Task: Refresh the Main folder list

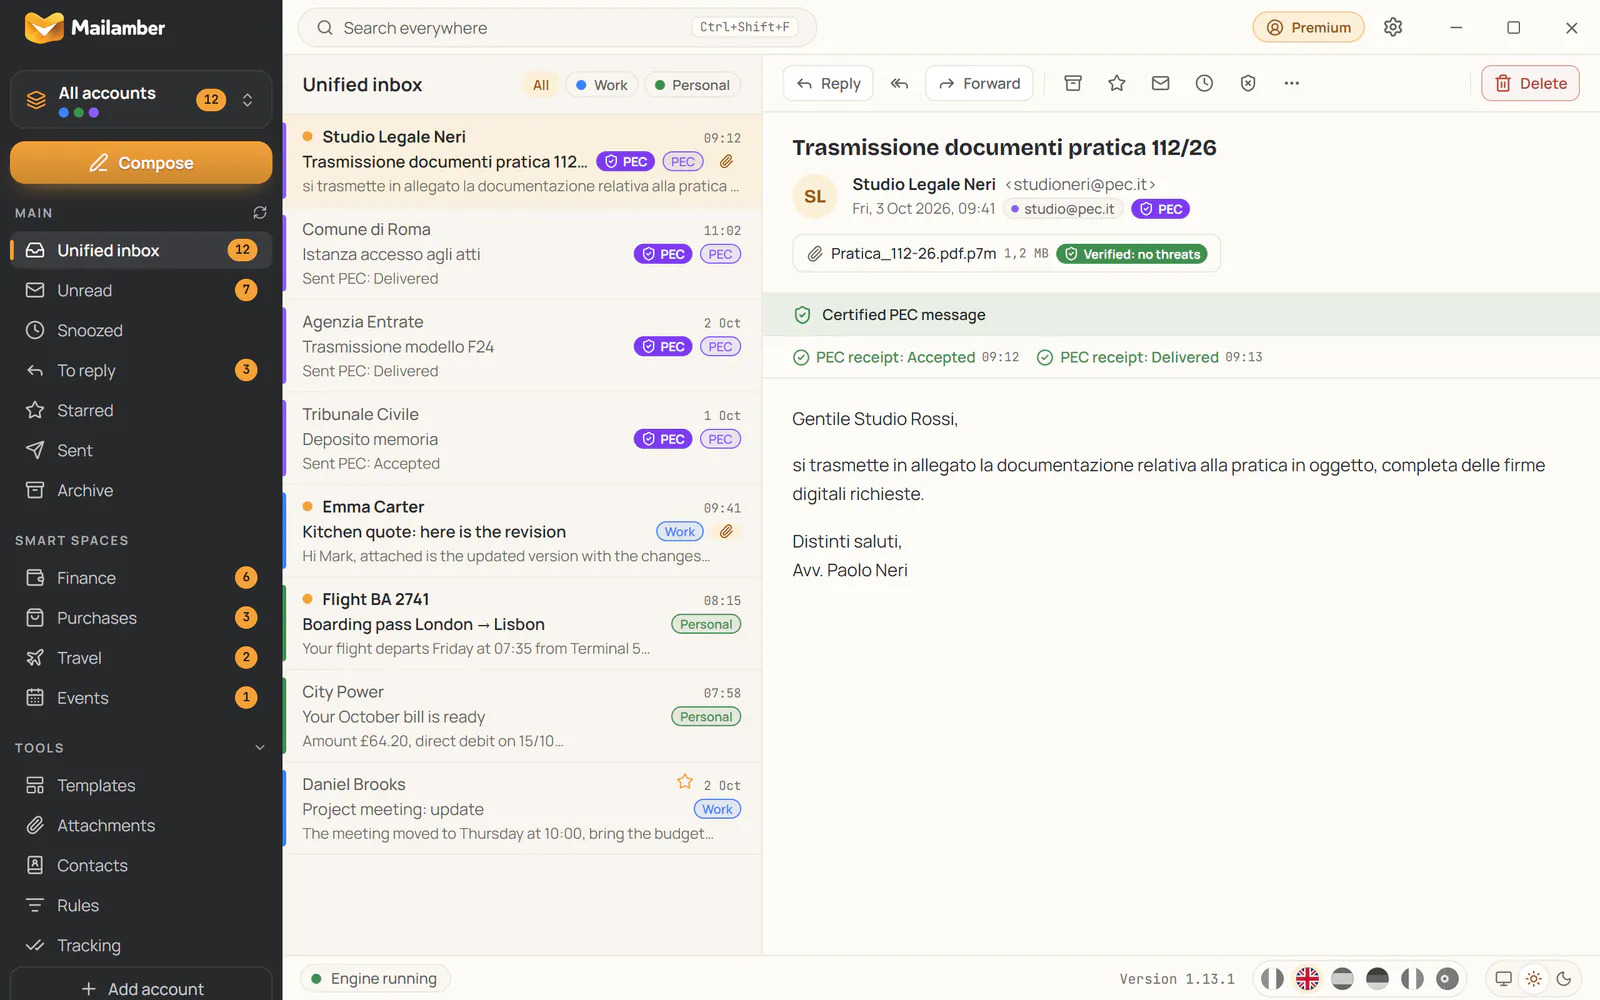Action: [x=260, y=213]
